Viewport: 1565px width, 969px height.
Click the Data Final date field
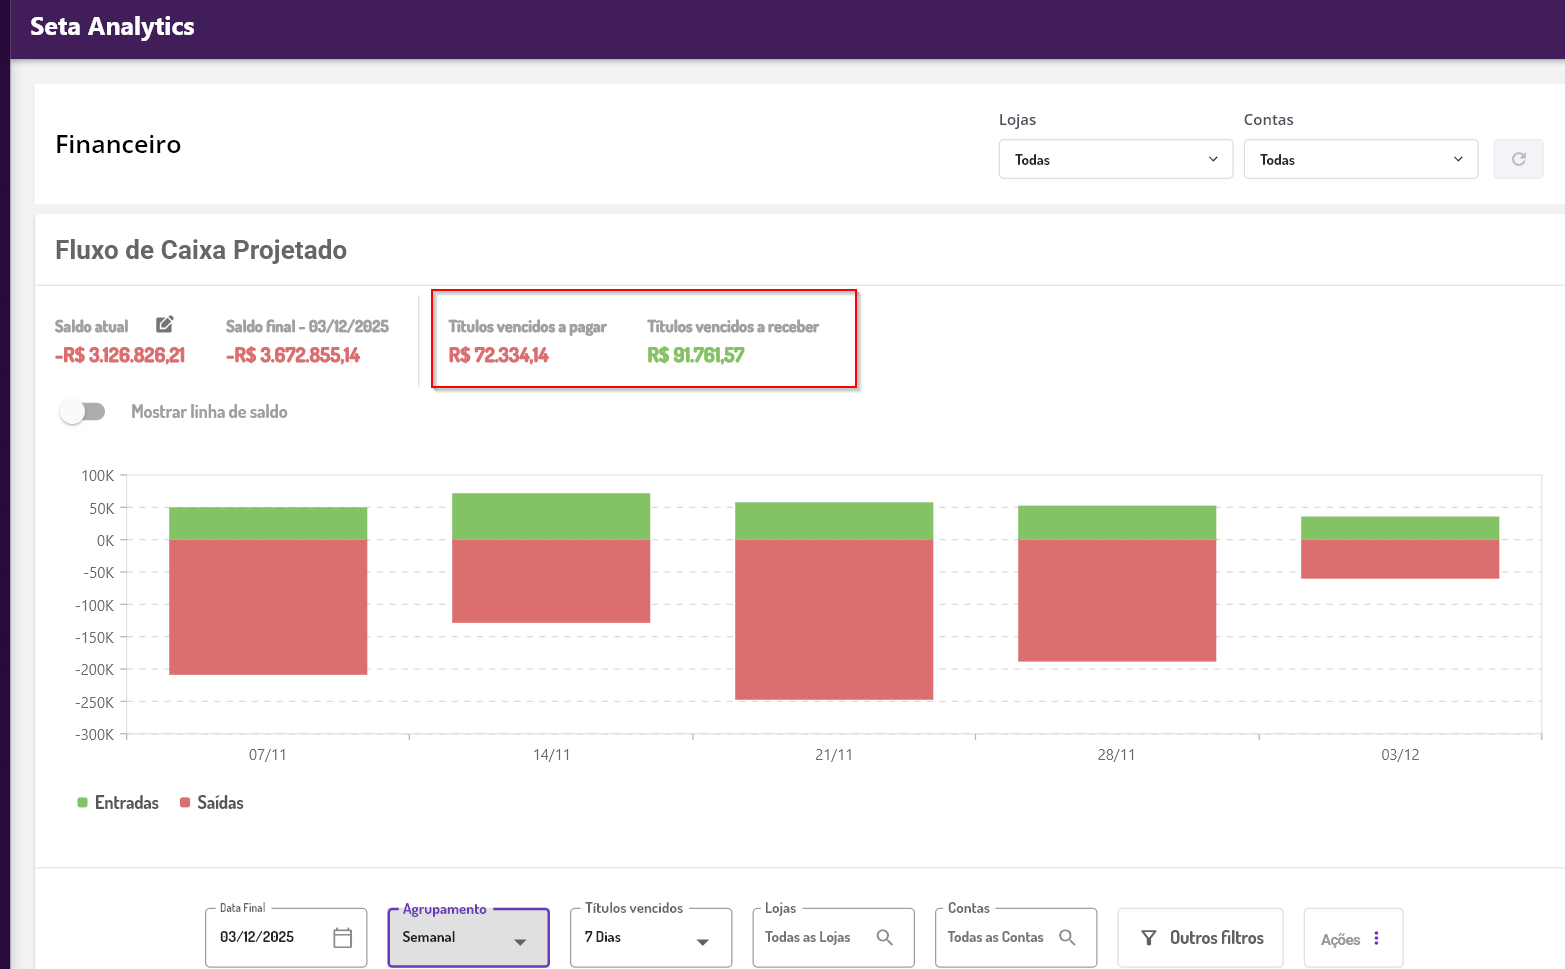point(286,937)
